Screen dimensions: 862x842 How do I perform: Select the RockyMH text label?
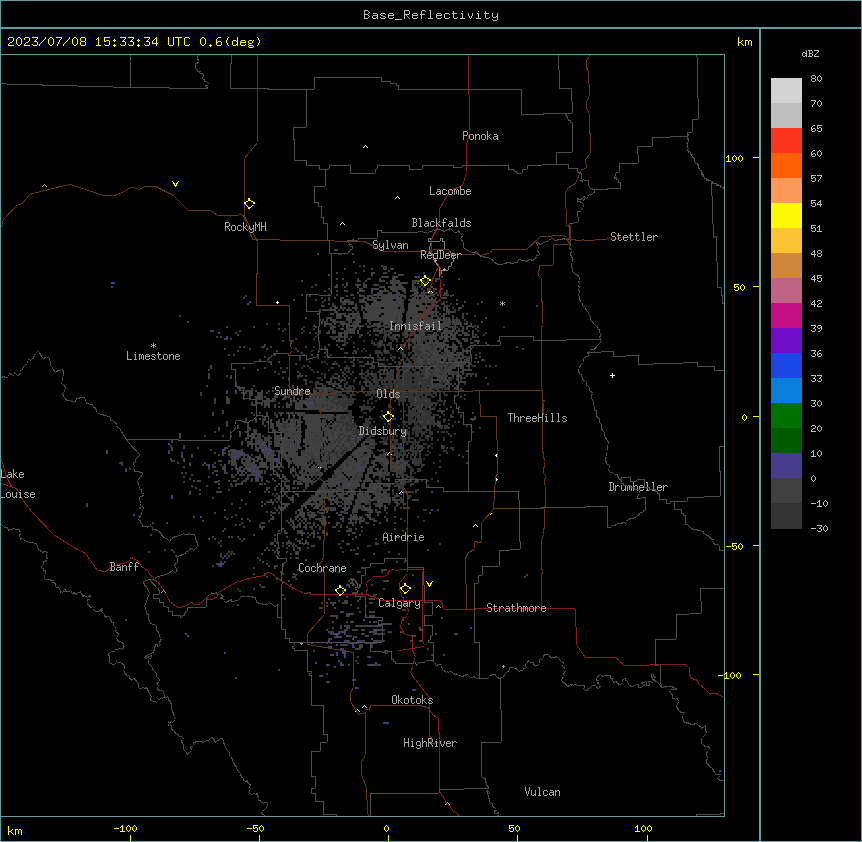point(245,227)
